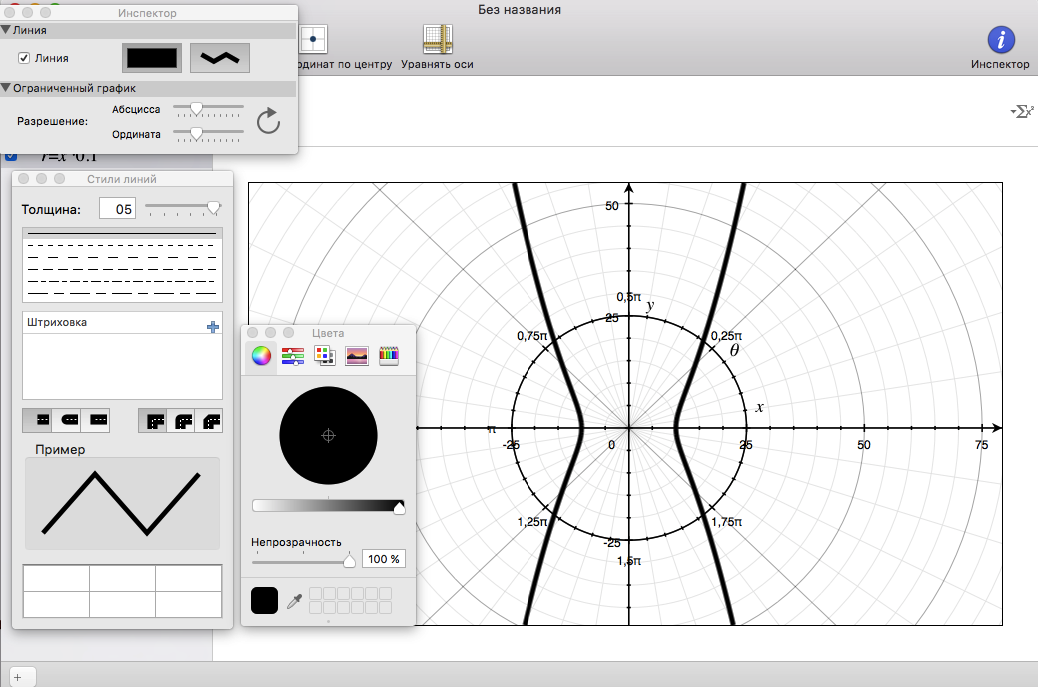
Task: Collapse the Ограниченный график section
Action: 5,88
